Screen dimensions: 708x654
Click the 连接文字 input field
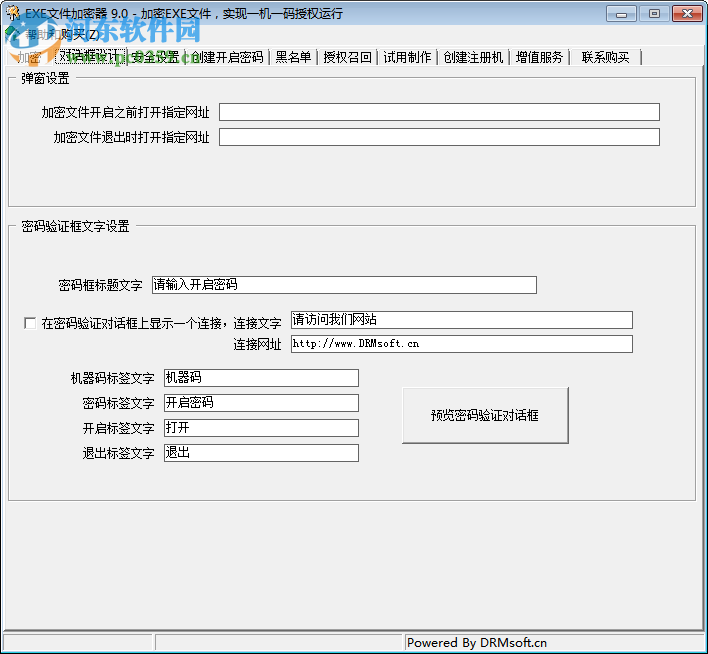tap(461, 320)
